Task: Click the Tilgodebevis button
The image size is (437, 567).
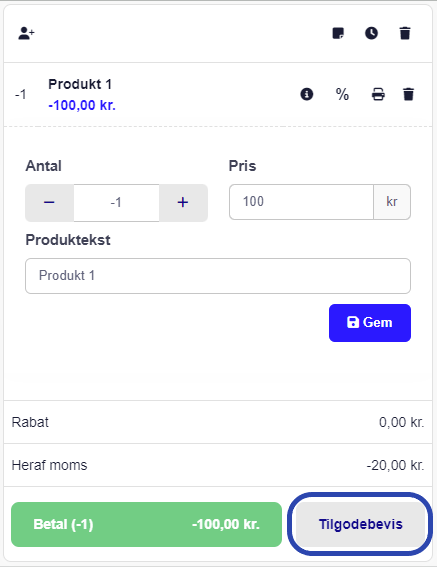Action: click(360, 524)
